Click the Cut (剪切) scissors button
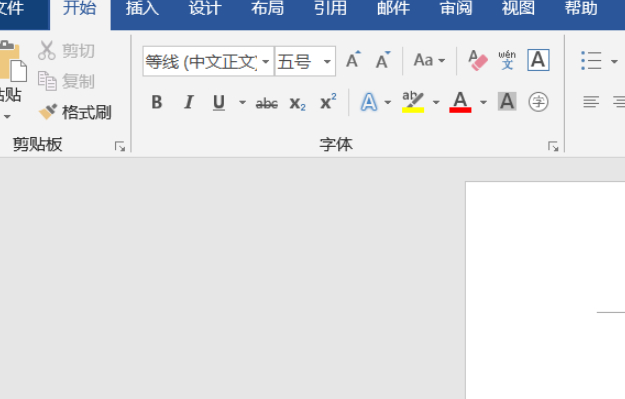 (x=66, y=51)
